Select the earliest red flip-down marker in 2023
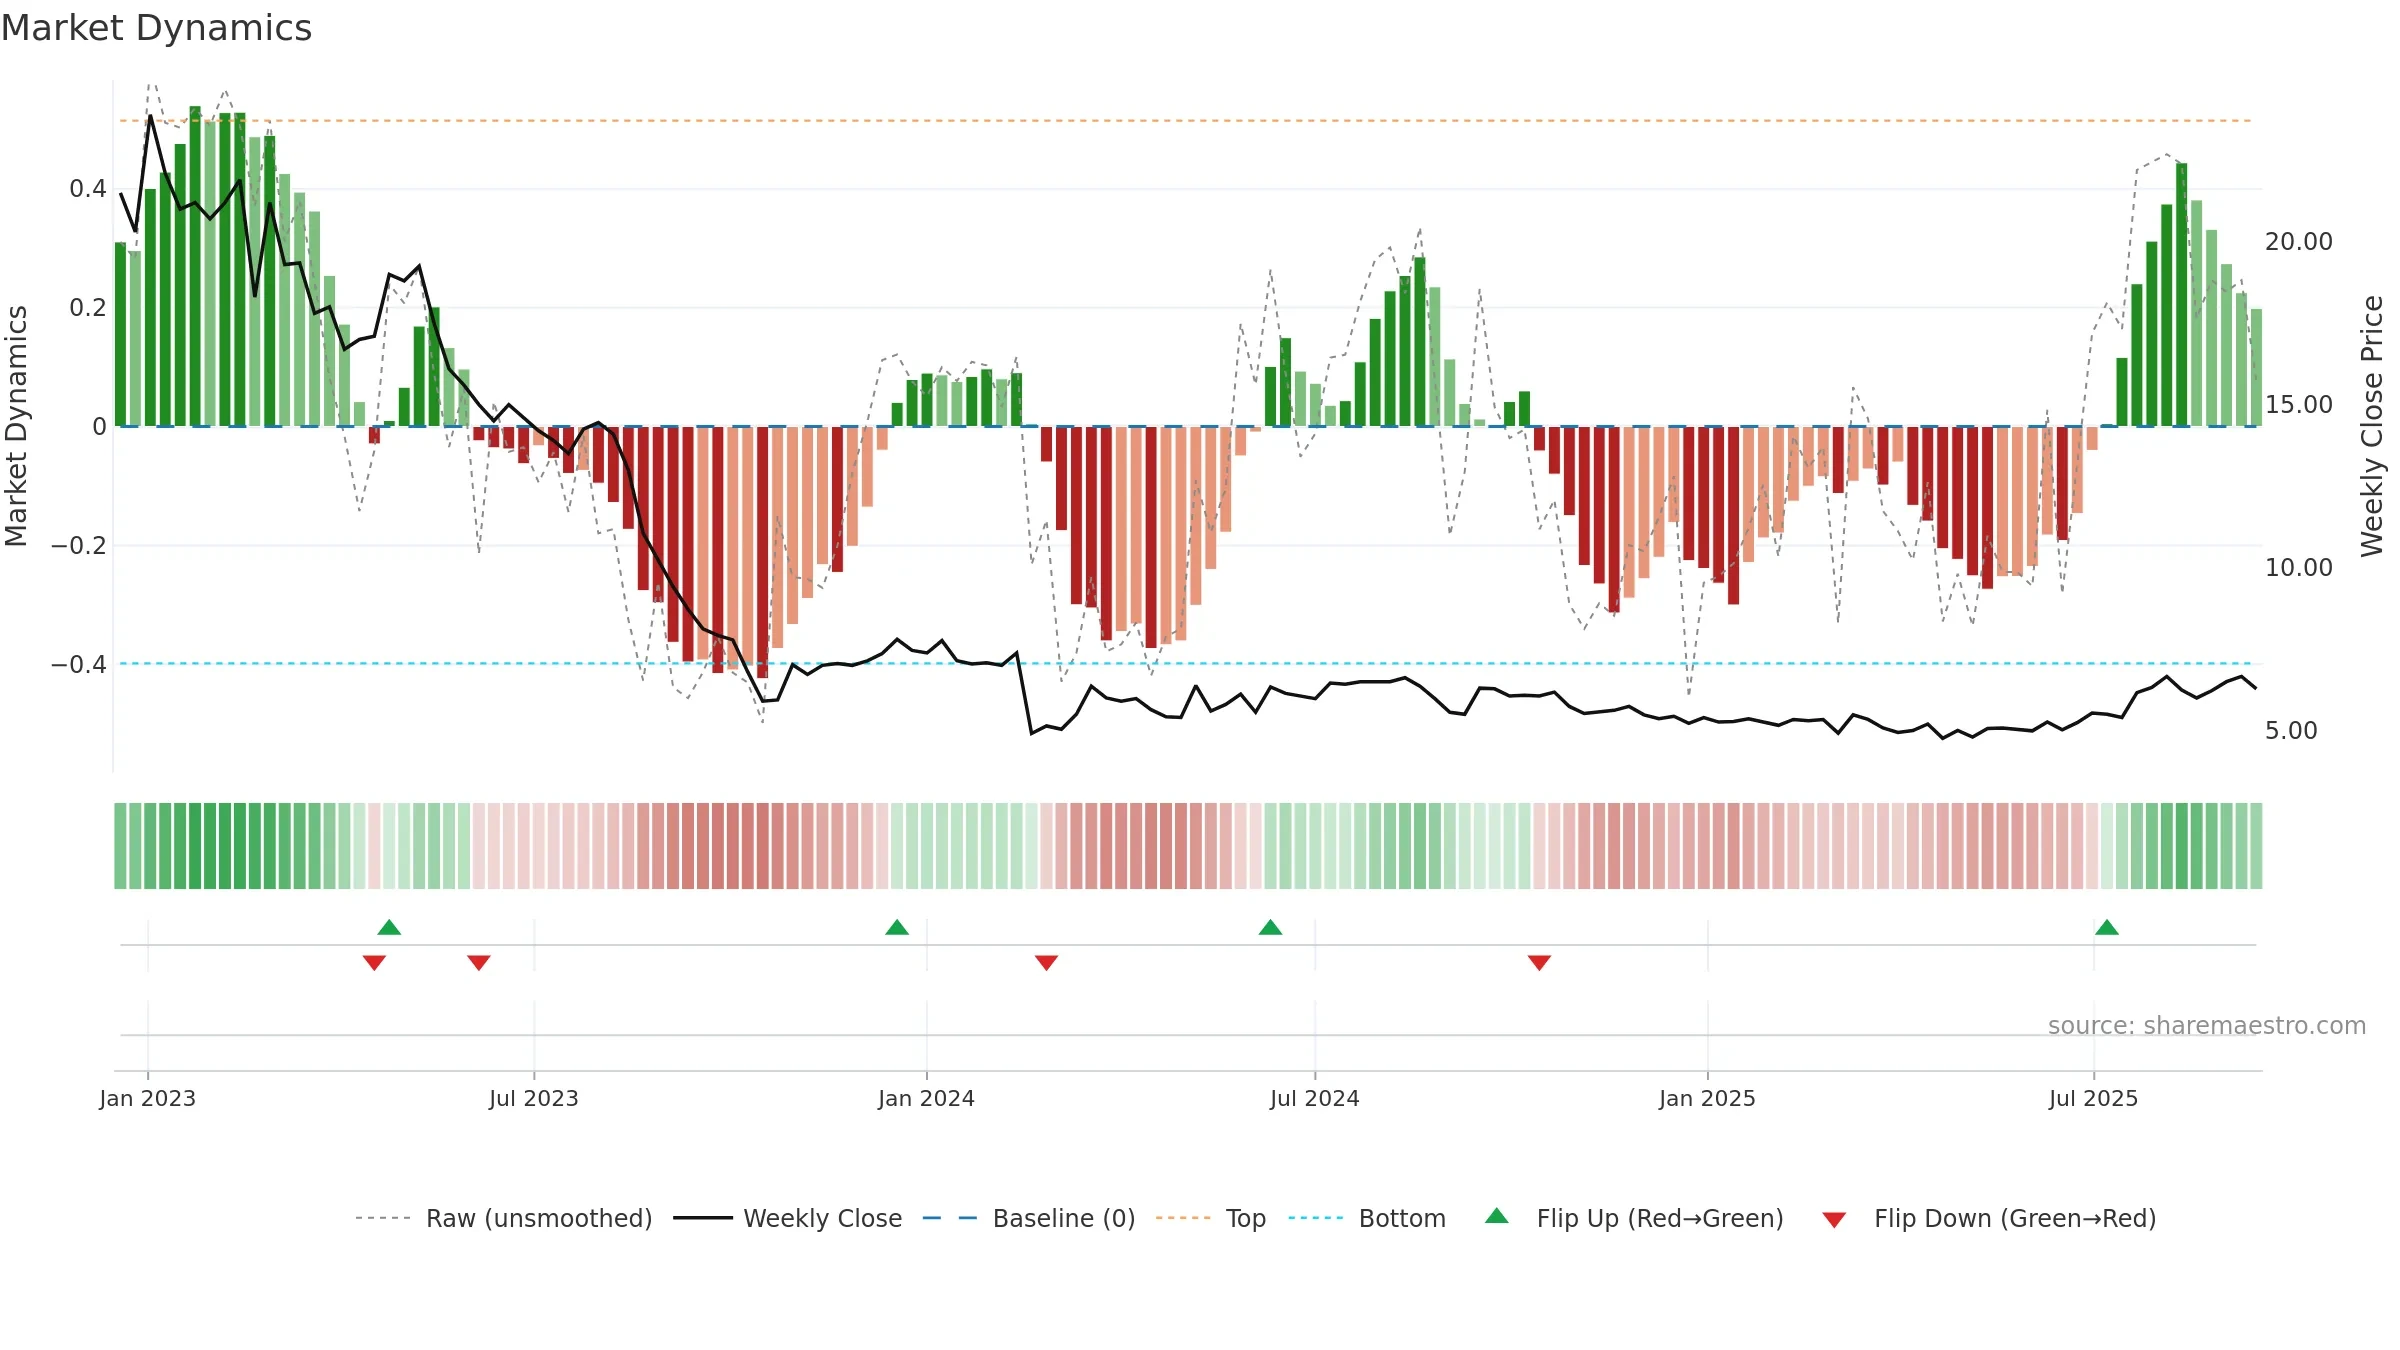The height and width of the screenshot is (1350, 2400). click(374, 962)
